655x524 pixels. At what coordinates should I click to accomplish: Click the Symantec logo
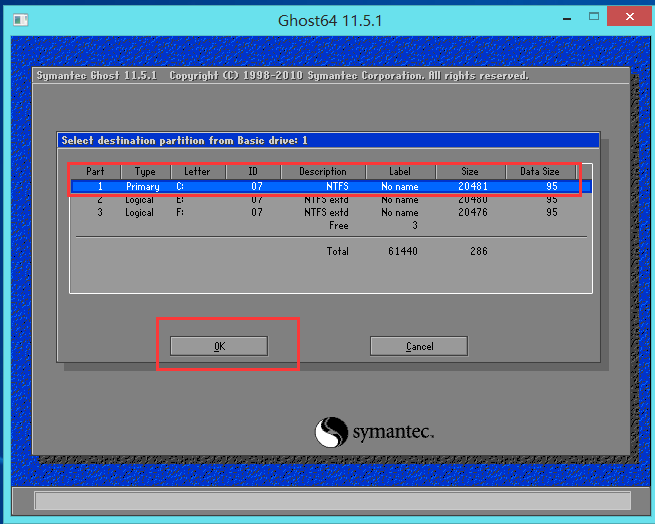click(x=374, y=432)
